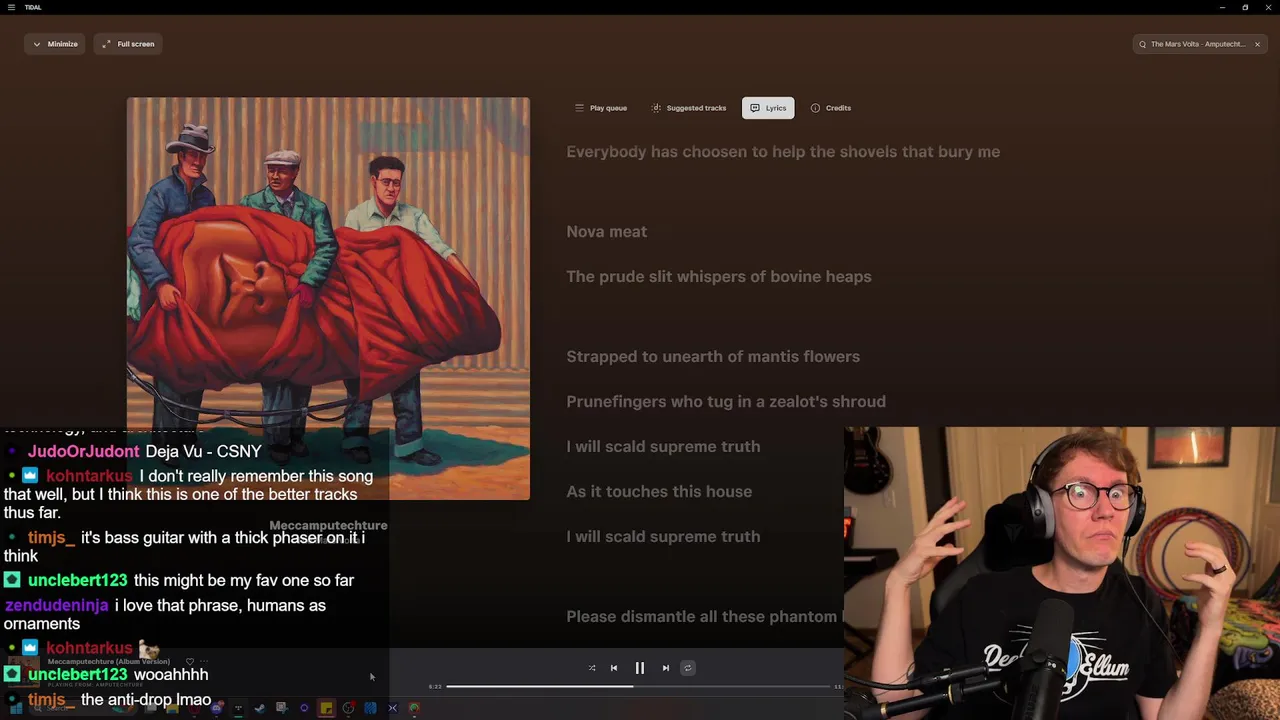1280x720 pixels.
Task: Jump to lyric 'Everybody has choosen to help'
Action: tap(783, 152)
